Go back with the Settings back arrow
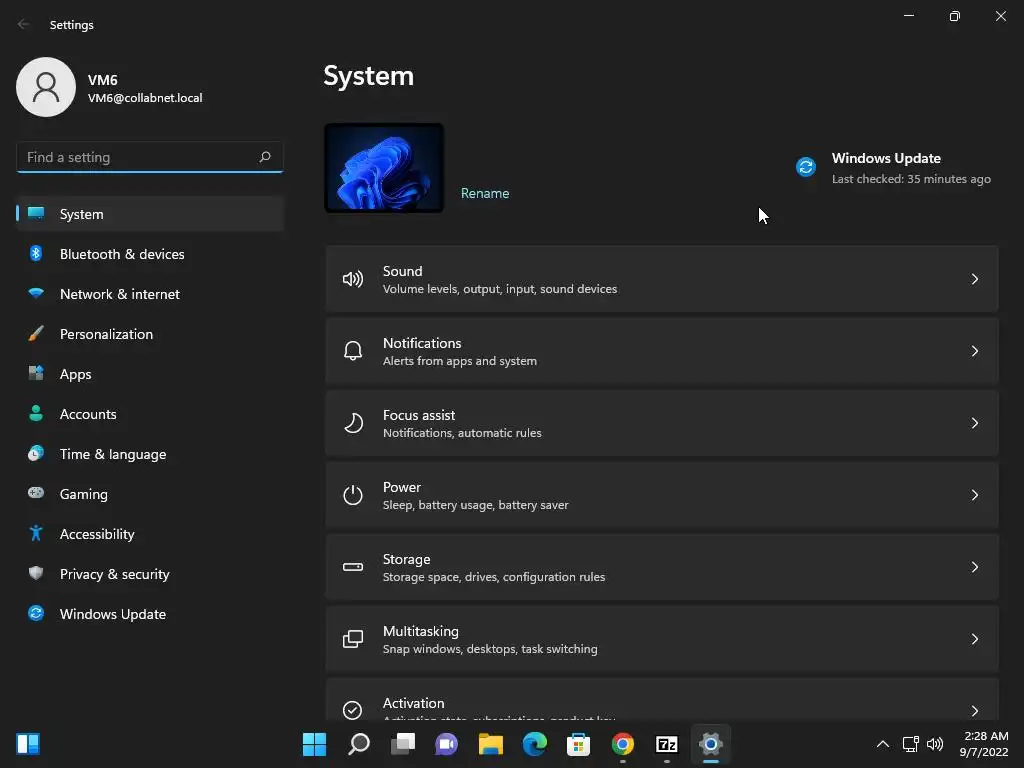The image size is (1024, 768). coord(24,24)
